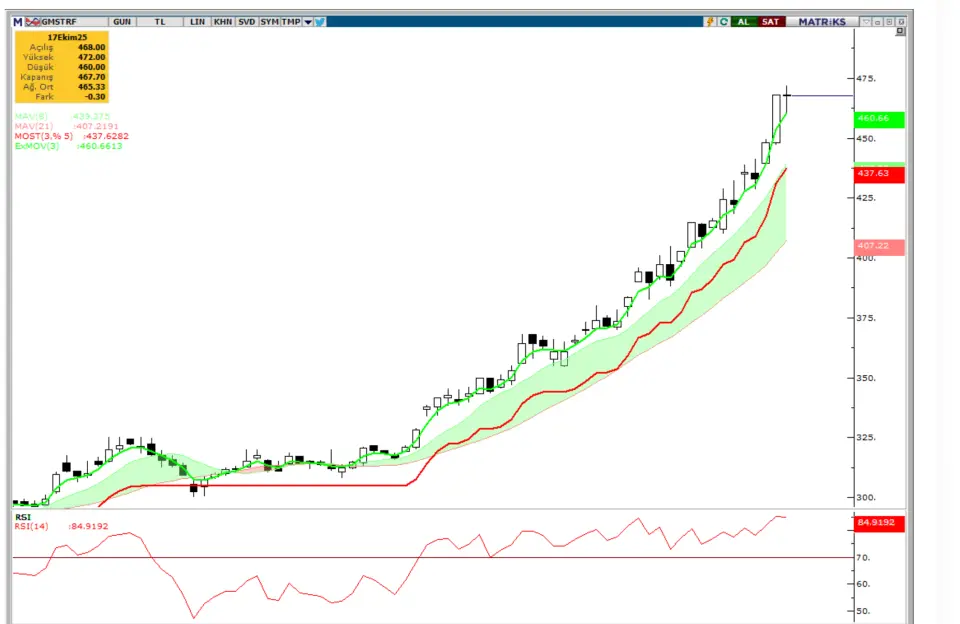Image resolution: width=960 pixels, height=624 pixels.
Task: Toggle the TL currency setting
Action: [159, 21]
